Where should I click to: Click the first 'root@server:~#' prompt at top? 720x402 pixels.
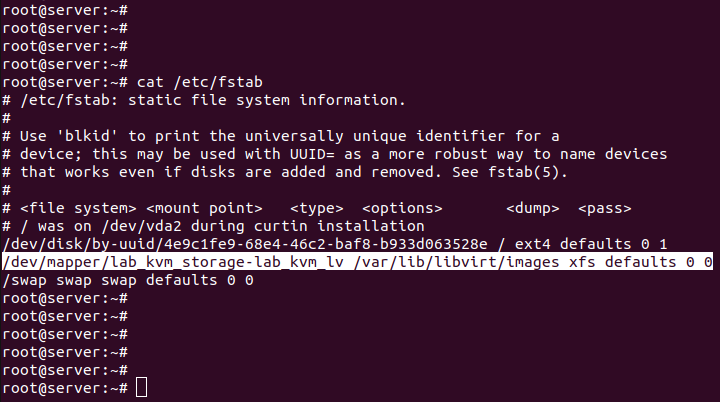[x=65, y=10]
